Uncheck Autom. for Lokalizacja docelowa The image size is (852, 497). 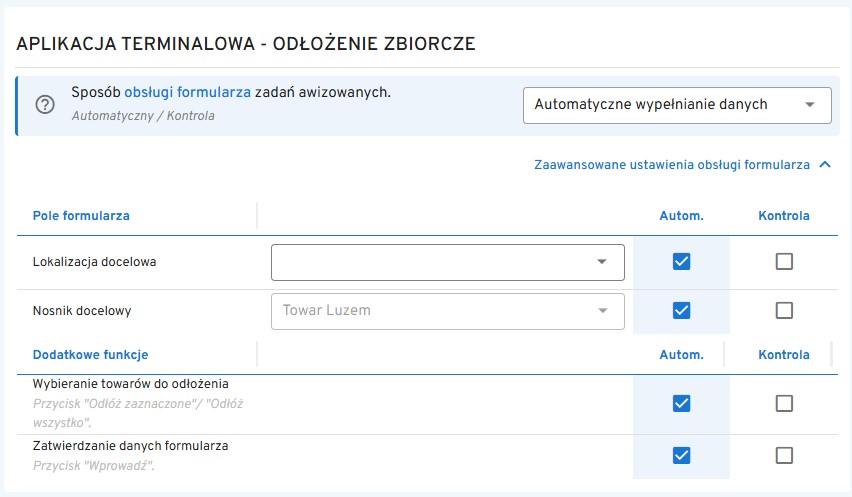point(682,262)
